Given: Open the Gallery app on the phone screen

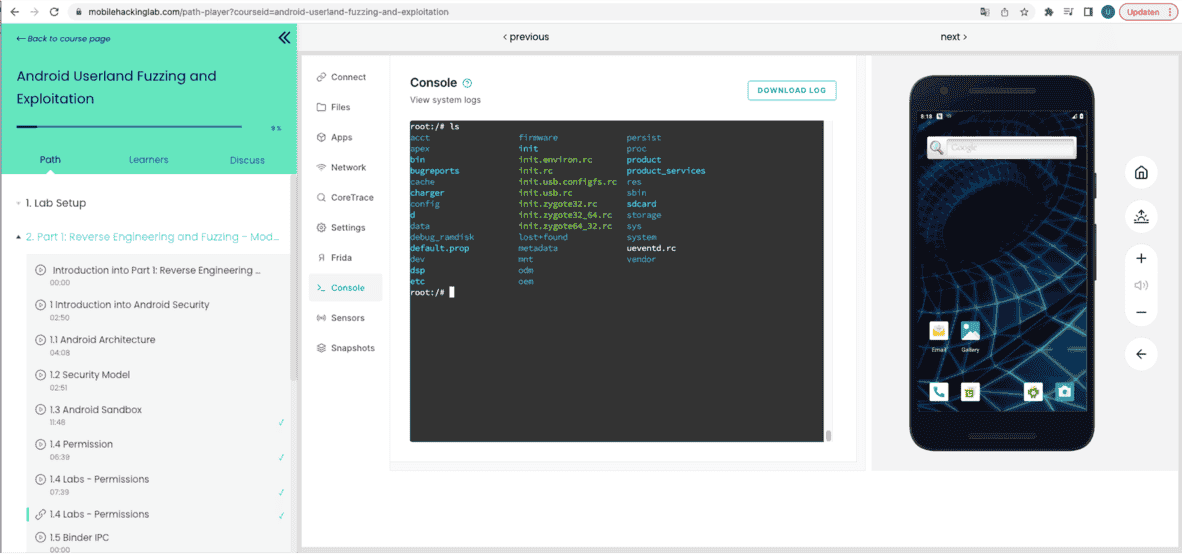Looking at the screenshot, I should pos(970,331).
